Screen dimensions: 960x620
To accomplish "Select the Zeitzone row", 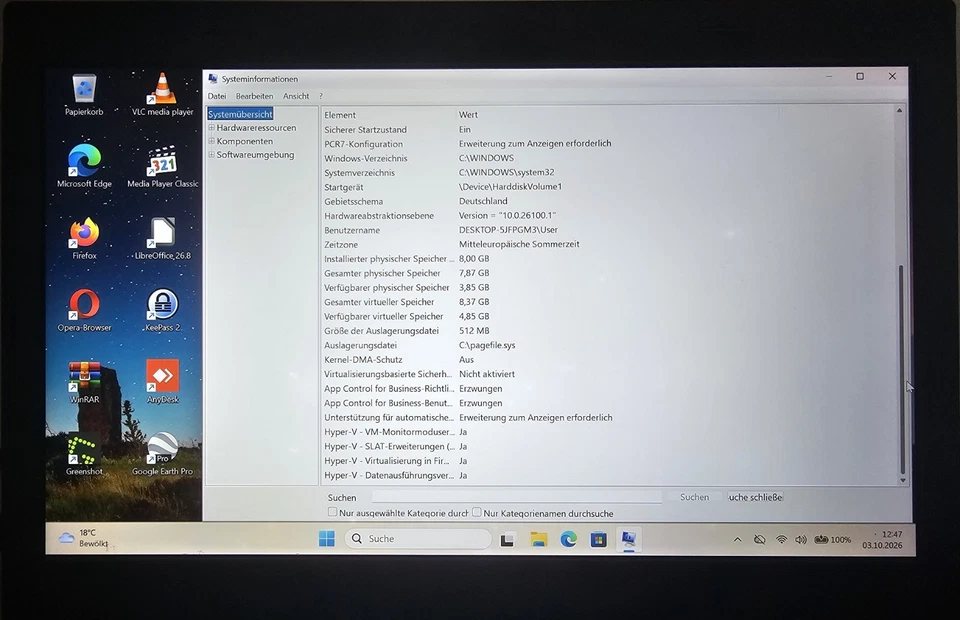I will coord(607,244).
